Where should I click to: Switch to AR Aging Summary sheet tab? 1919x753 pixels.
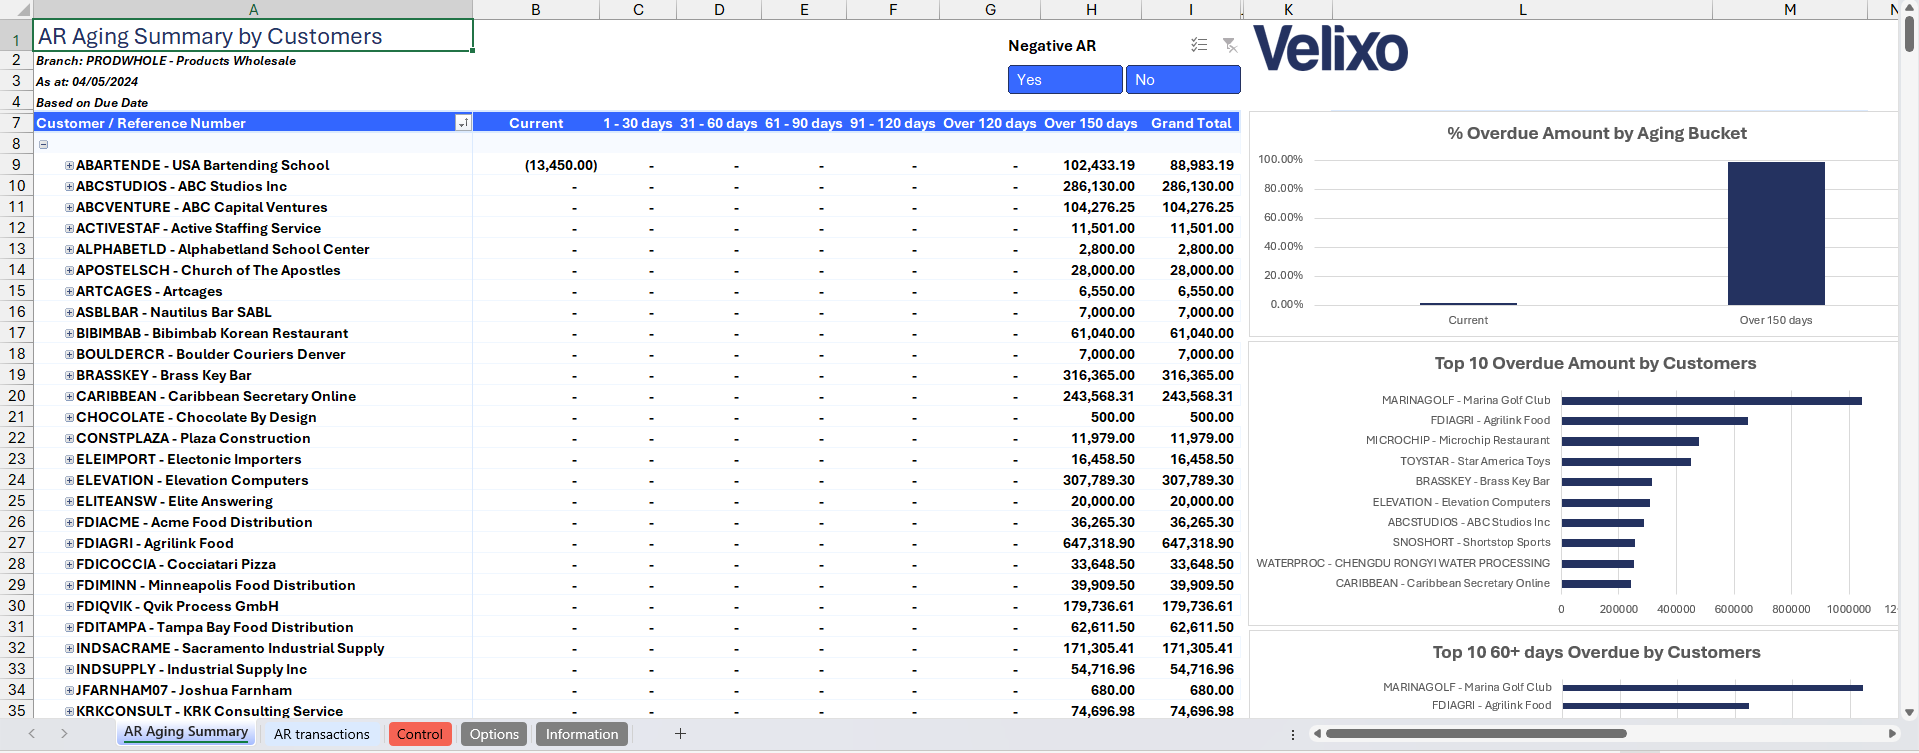pyautogui.click(x=186, y=732)
